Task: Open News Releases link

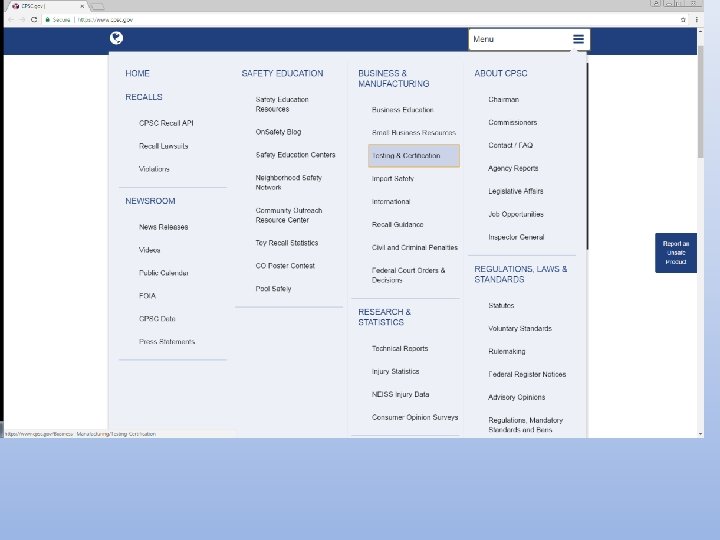Action: [x=163, y=227]
